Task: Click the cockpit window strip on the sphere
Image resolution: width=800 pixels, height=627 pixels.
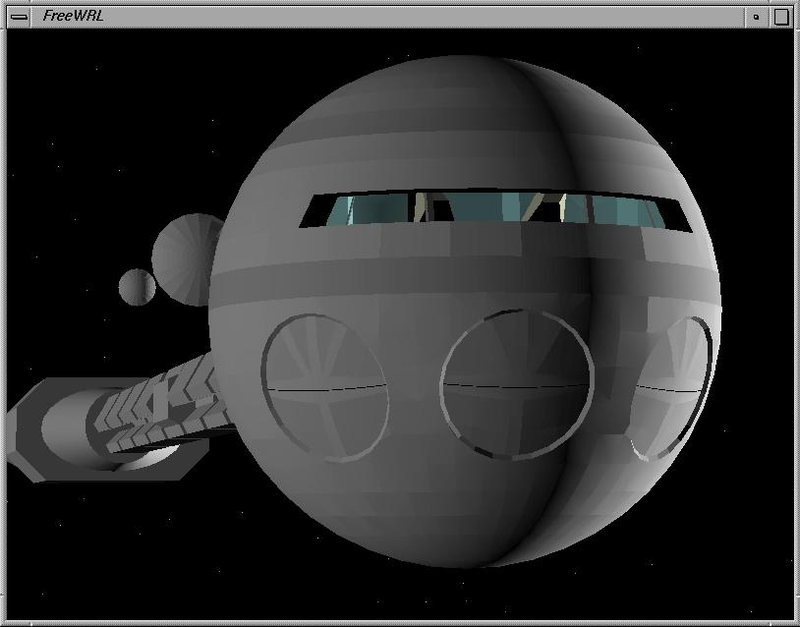Action: [495, 210]
